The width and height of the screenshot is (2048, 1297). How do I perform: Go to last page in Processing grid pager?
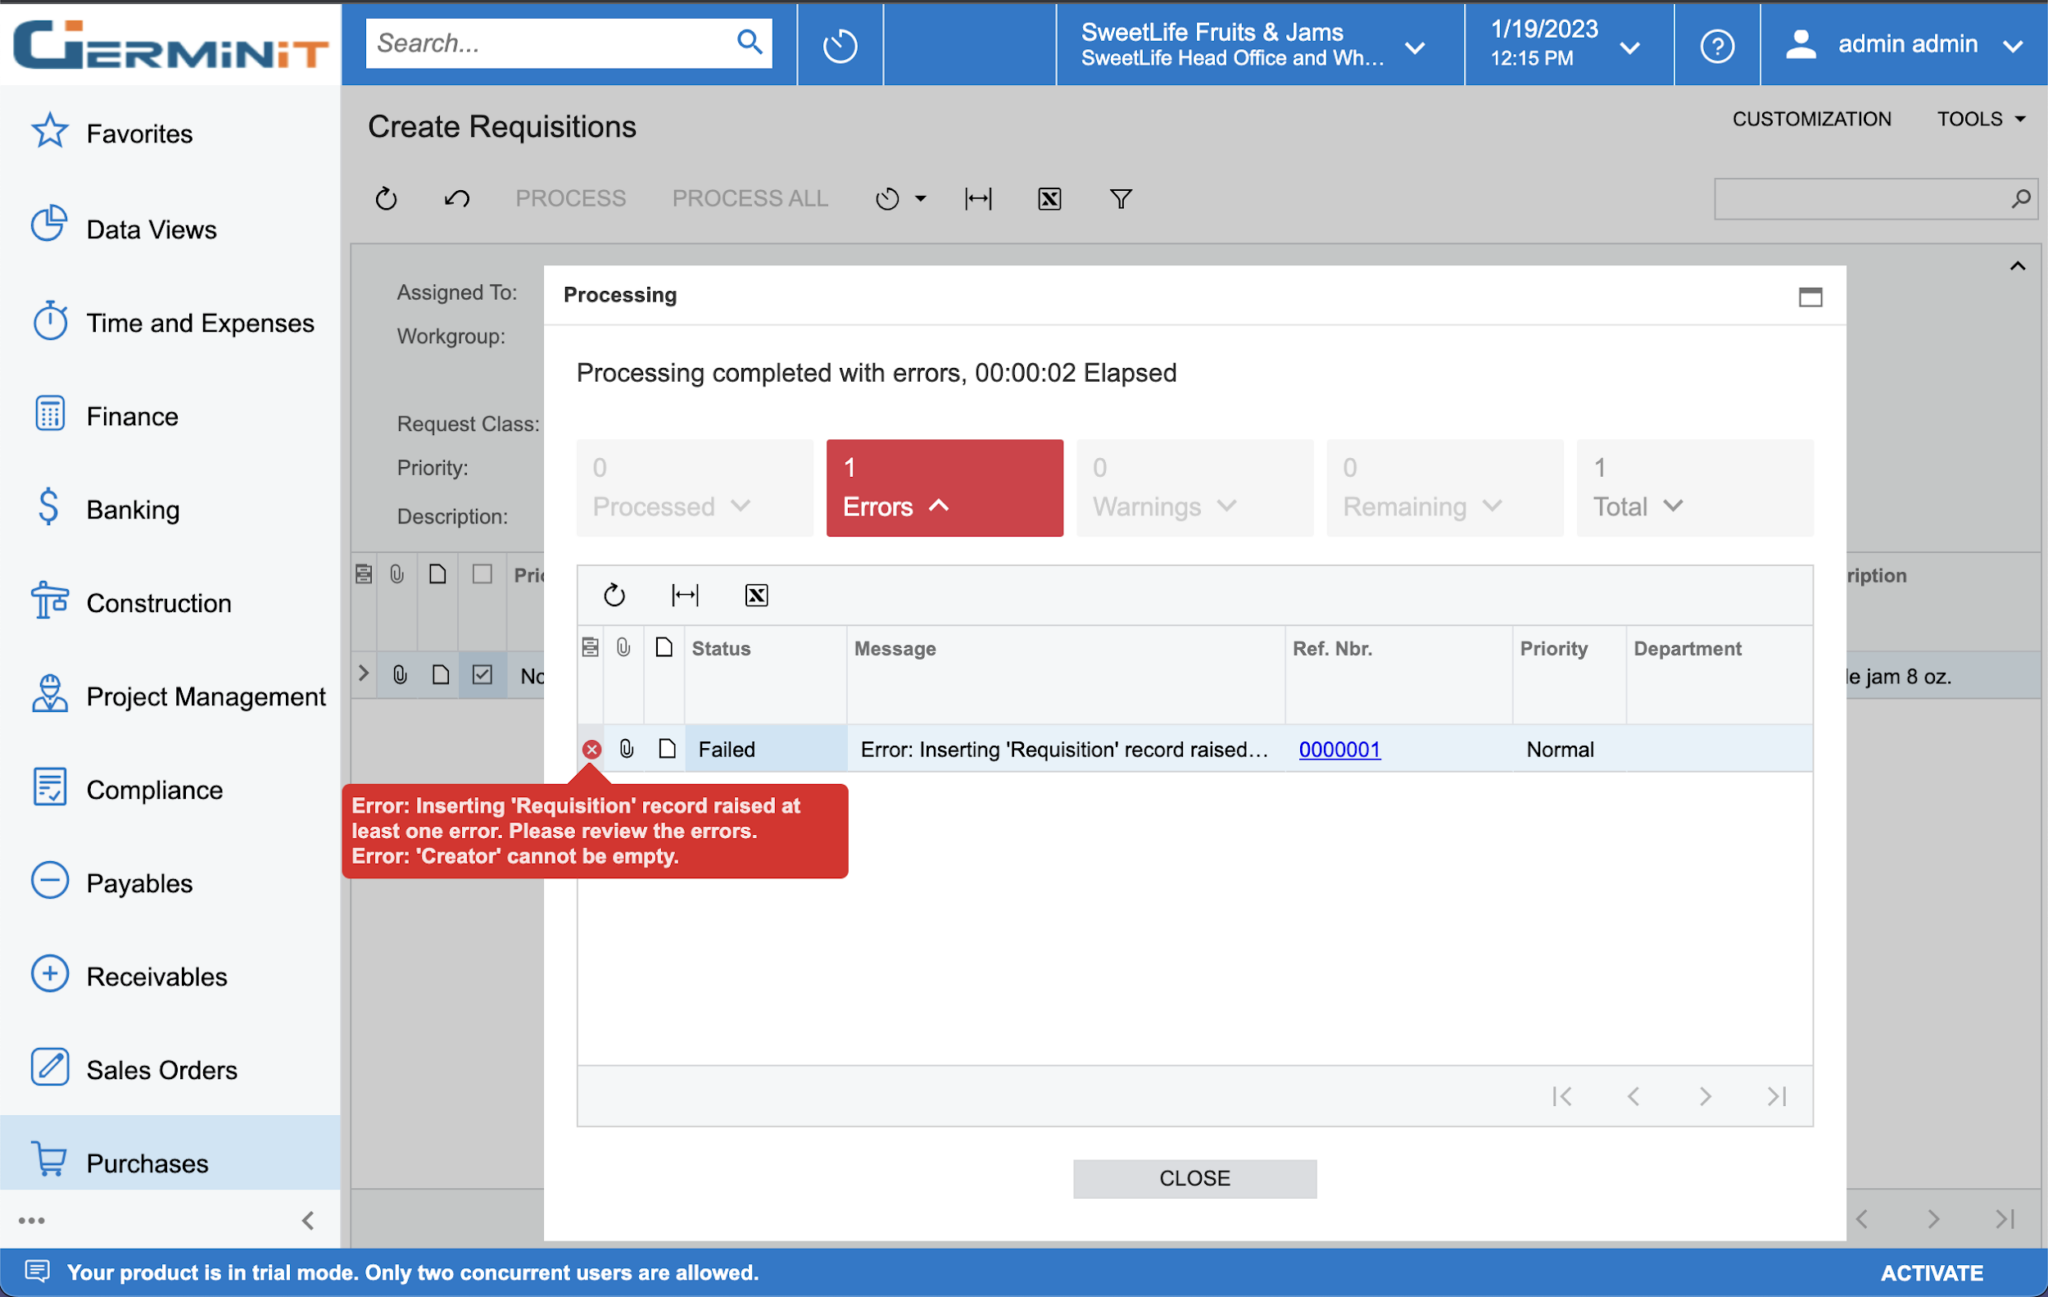click(x=1777, y=1097)
